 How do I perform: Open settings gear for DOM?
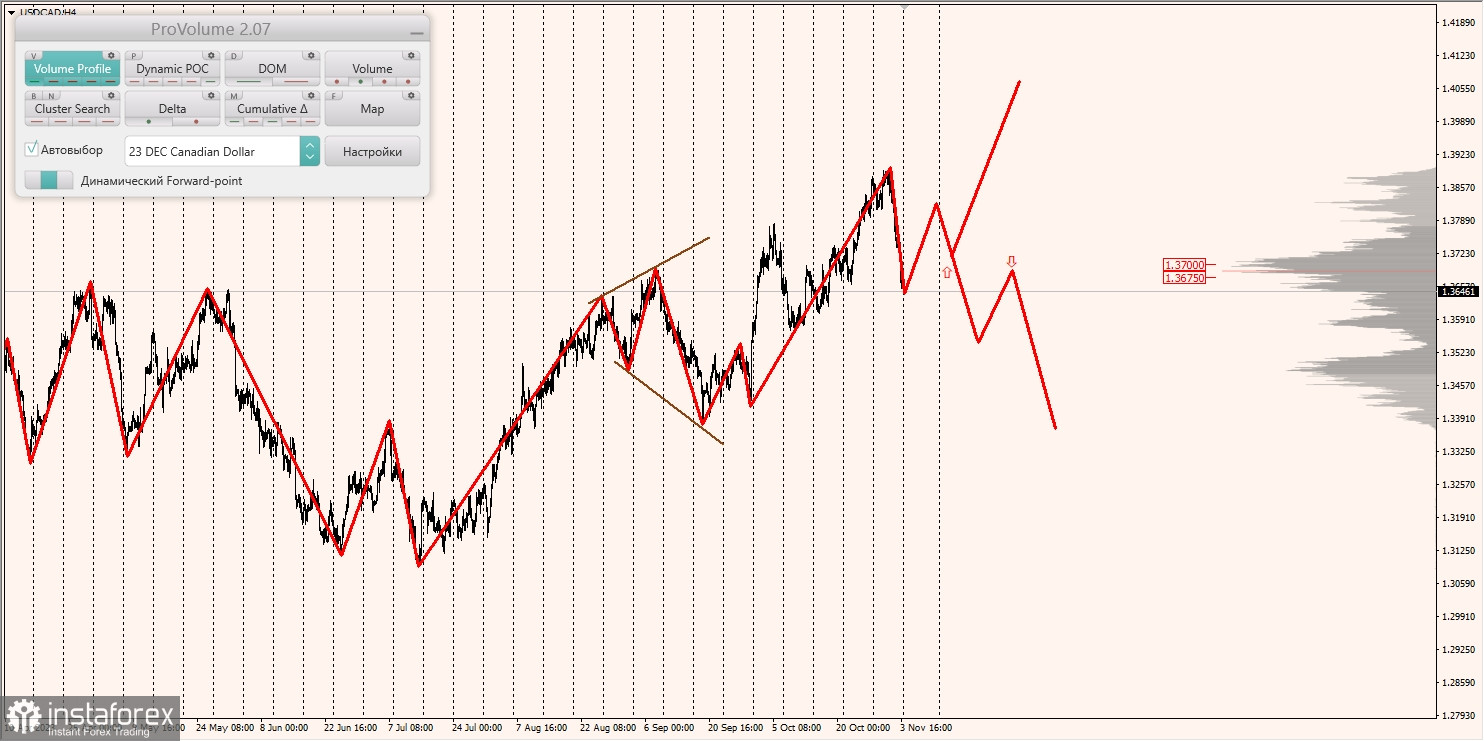[312, 56]
